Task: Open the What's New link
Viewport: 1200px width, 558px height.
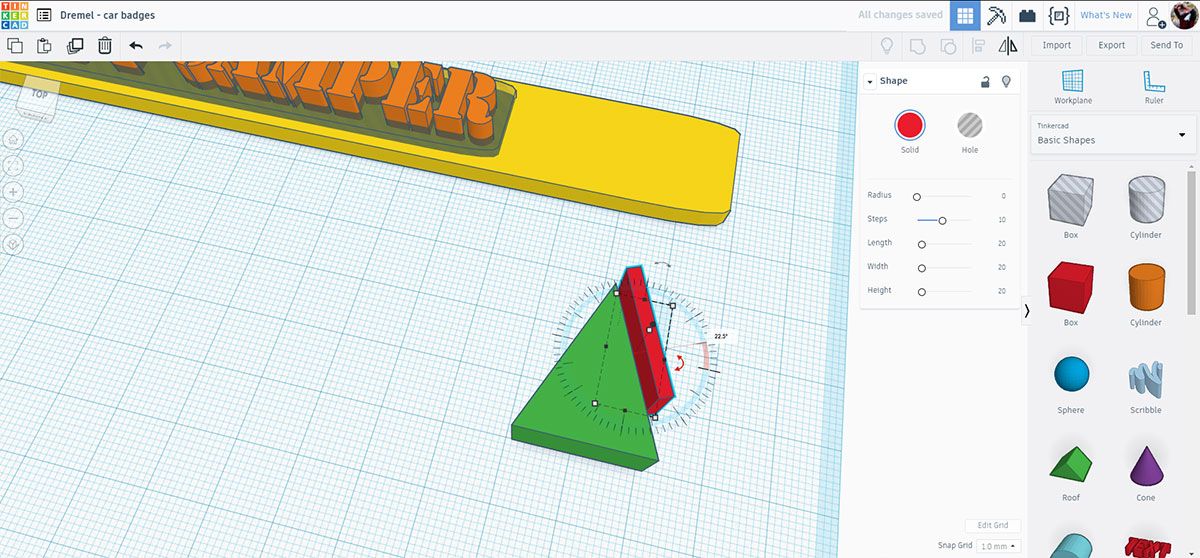Action: pyautogui.click(x=1106, y=15)
